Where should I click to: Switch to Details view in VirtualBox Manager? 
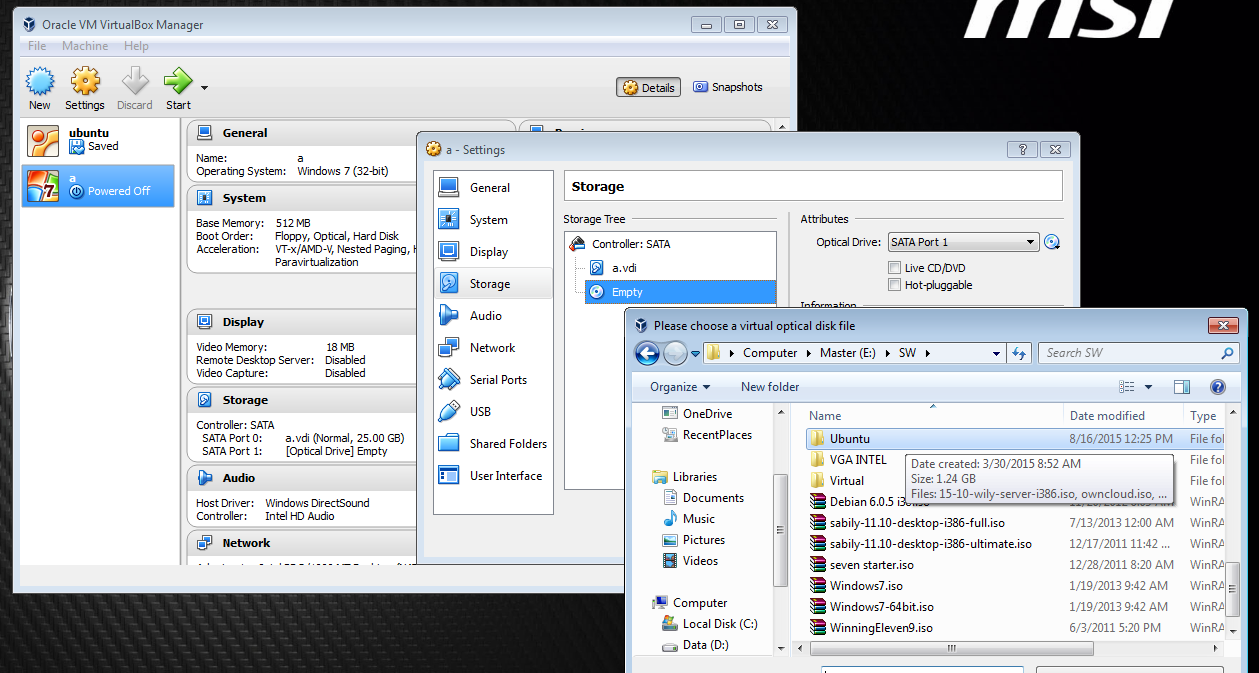(x=649, y=88)
